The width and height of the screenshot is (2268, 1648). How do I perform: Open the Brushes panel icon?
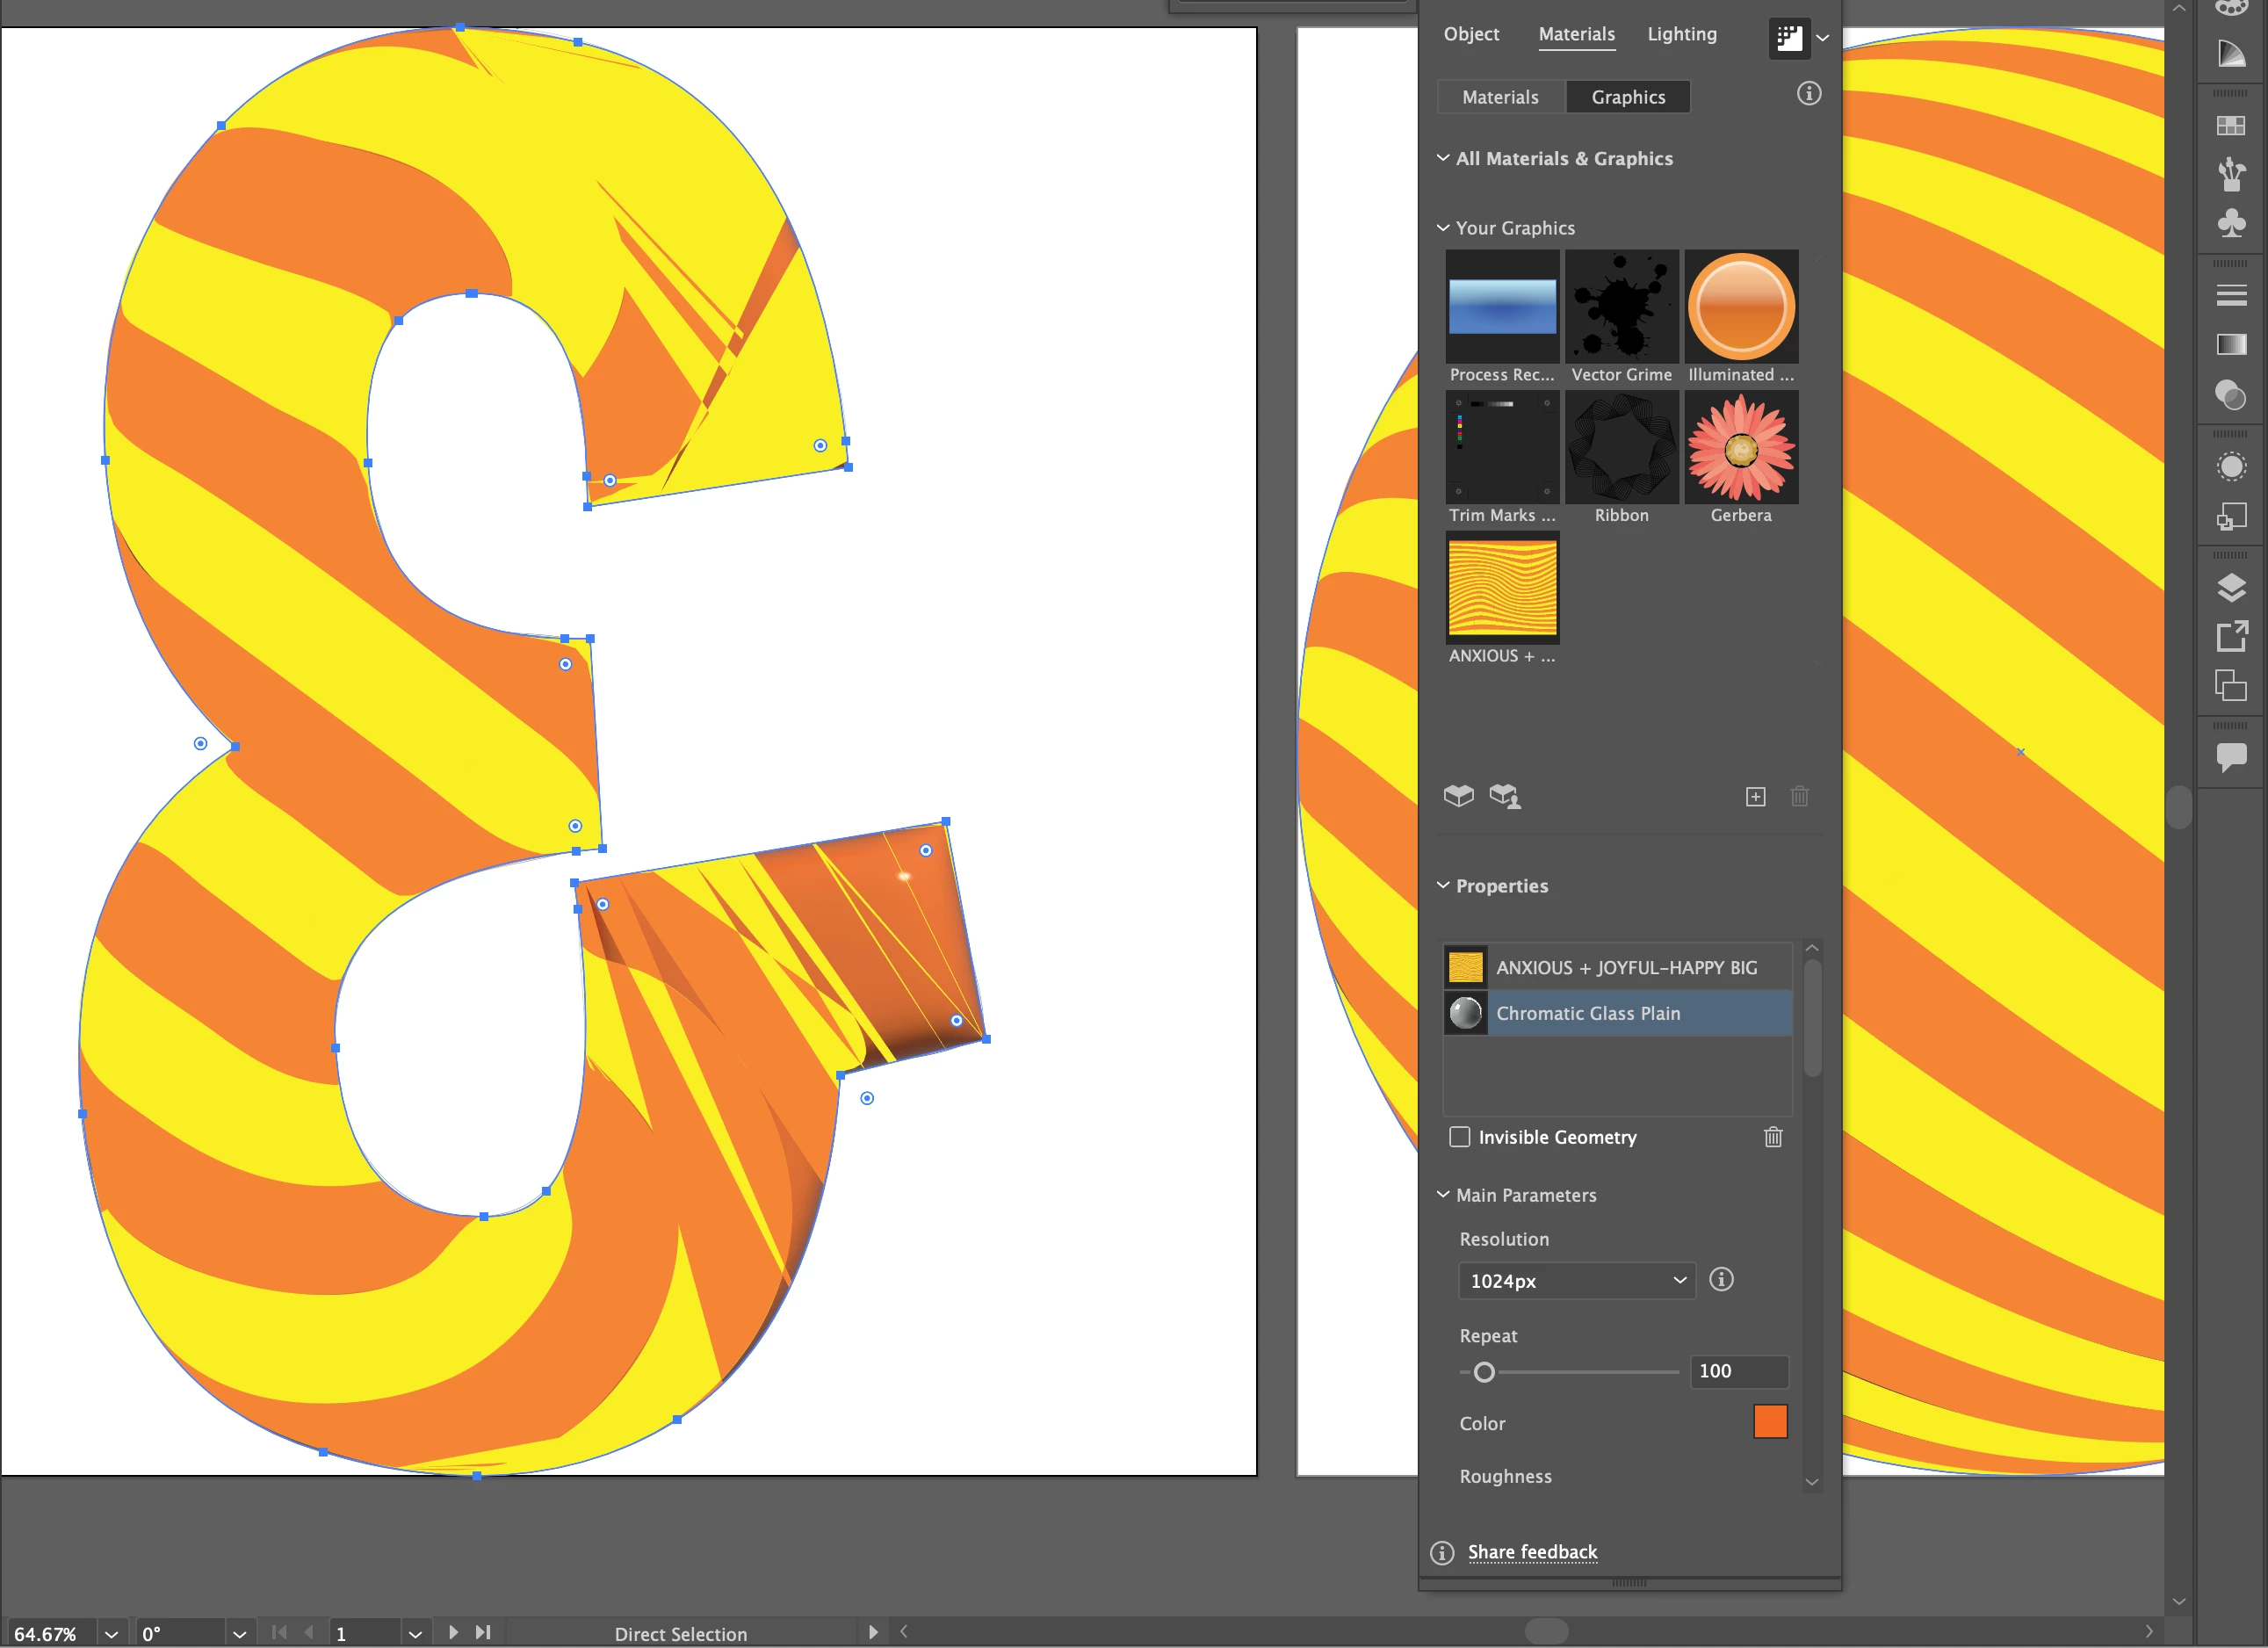(x=2231, y=173)
